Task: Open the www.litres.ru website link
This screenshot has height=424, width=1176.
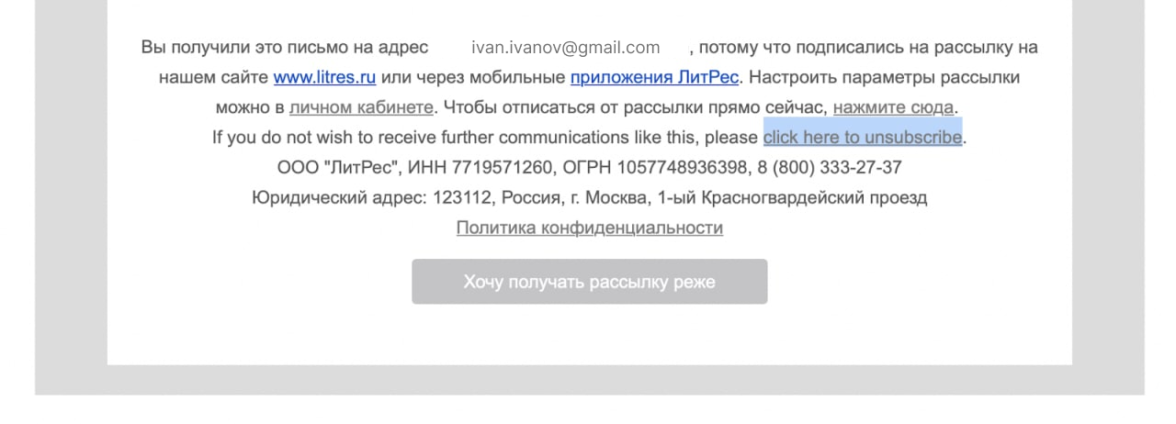Action: point(324,77)
